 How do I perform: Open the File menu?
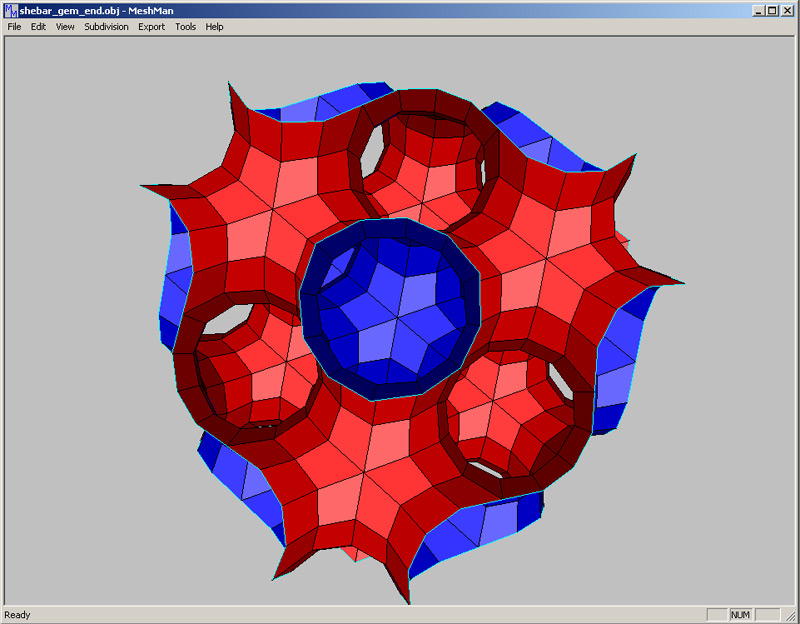pyautogui.click(x=14, y=27)
